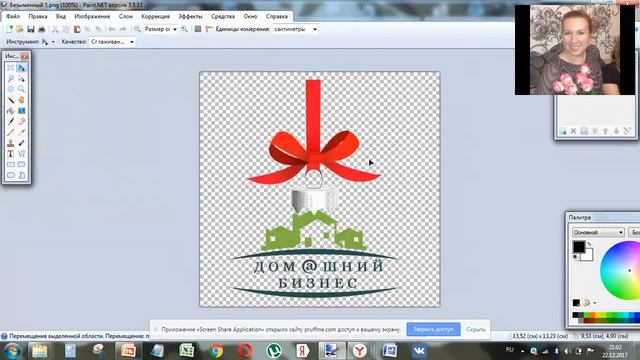Open the Коррекция menu
The width and height of the screenshot is (640, 360).
click(156, 16)
